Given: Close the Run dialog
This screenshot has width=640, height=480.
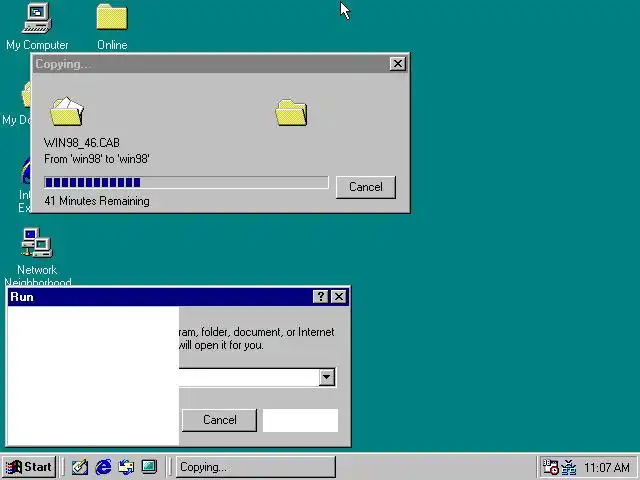Looking at the screenshot, I should [339, 297].
